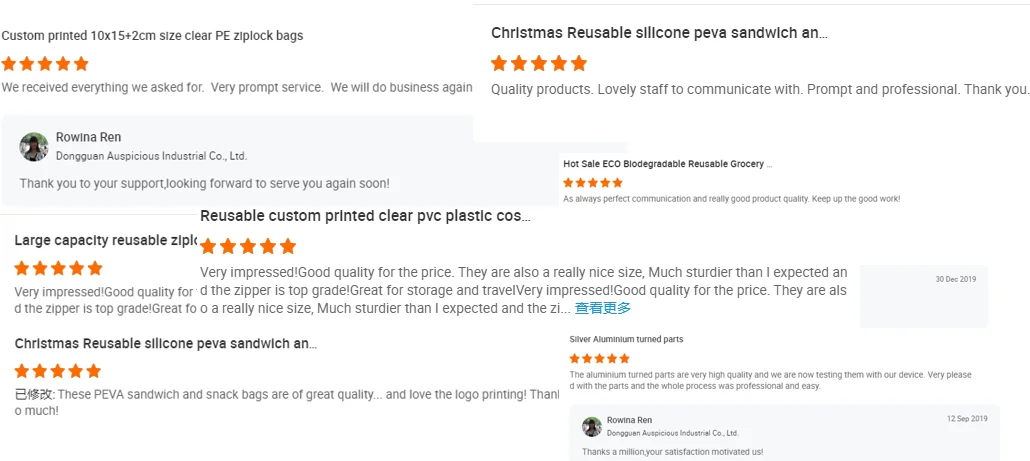Image resolution: width=1030 pixels, height=461 pixels.
Task: Click star rating above the "Quality products. Lovely staff" review
Action: tap(538, 63)
